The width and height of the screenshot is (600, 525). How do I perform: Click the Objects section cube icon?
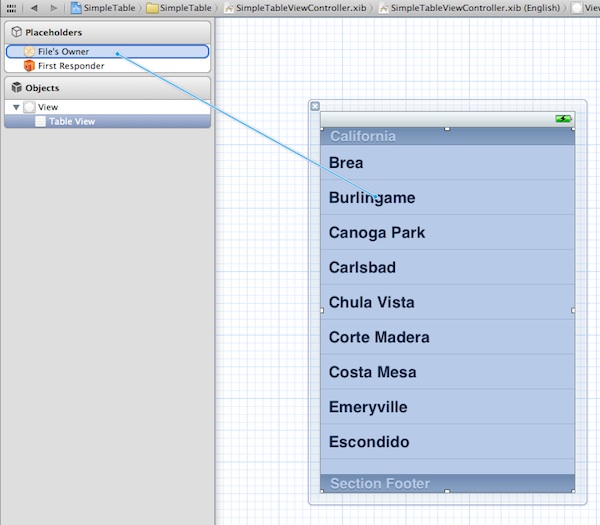[16, 88]
